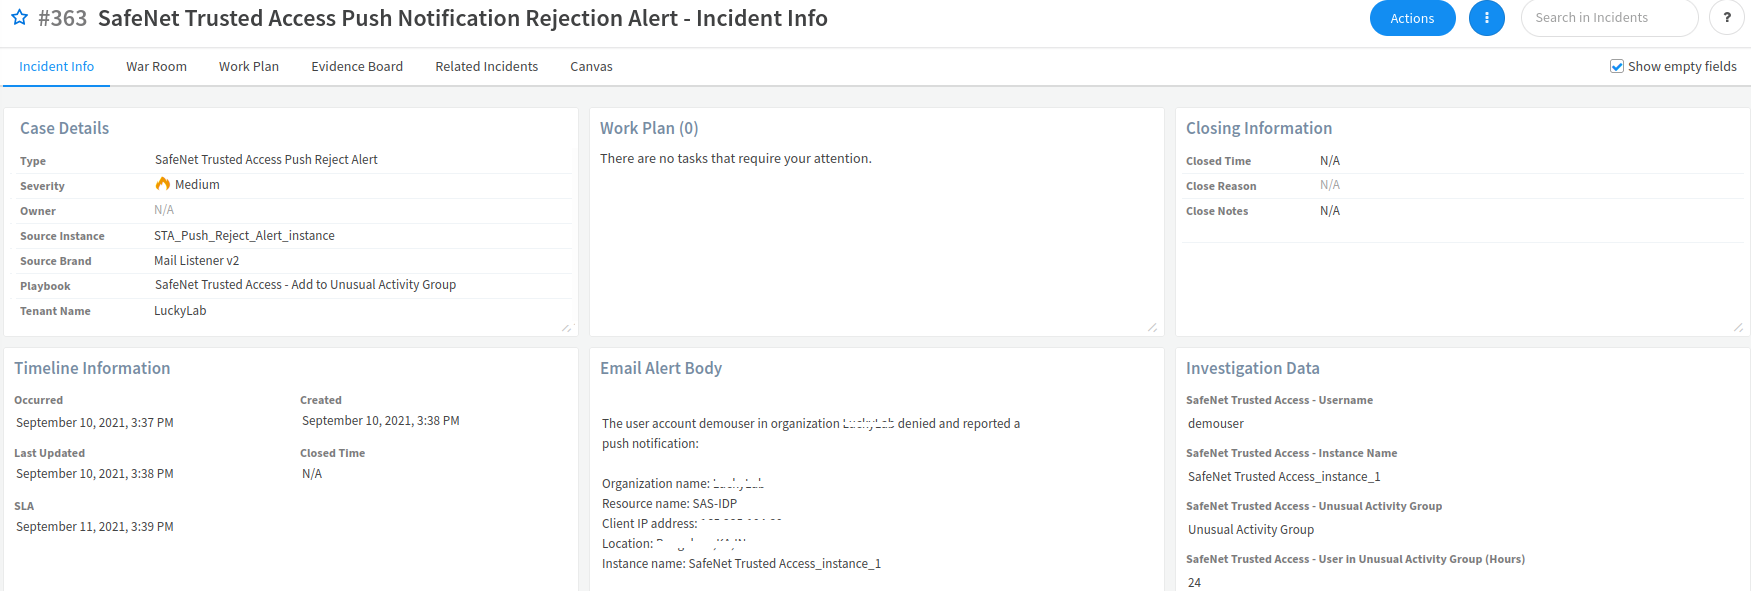This screenshot has height=591, width=1751.
Task: Toggle the Show empty fields checkbox
Action: (x=1617, y=67)
